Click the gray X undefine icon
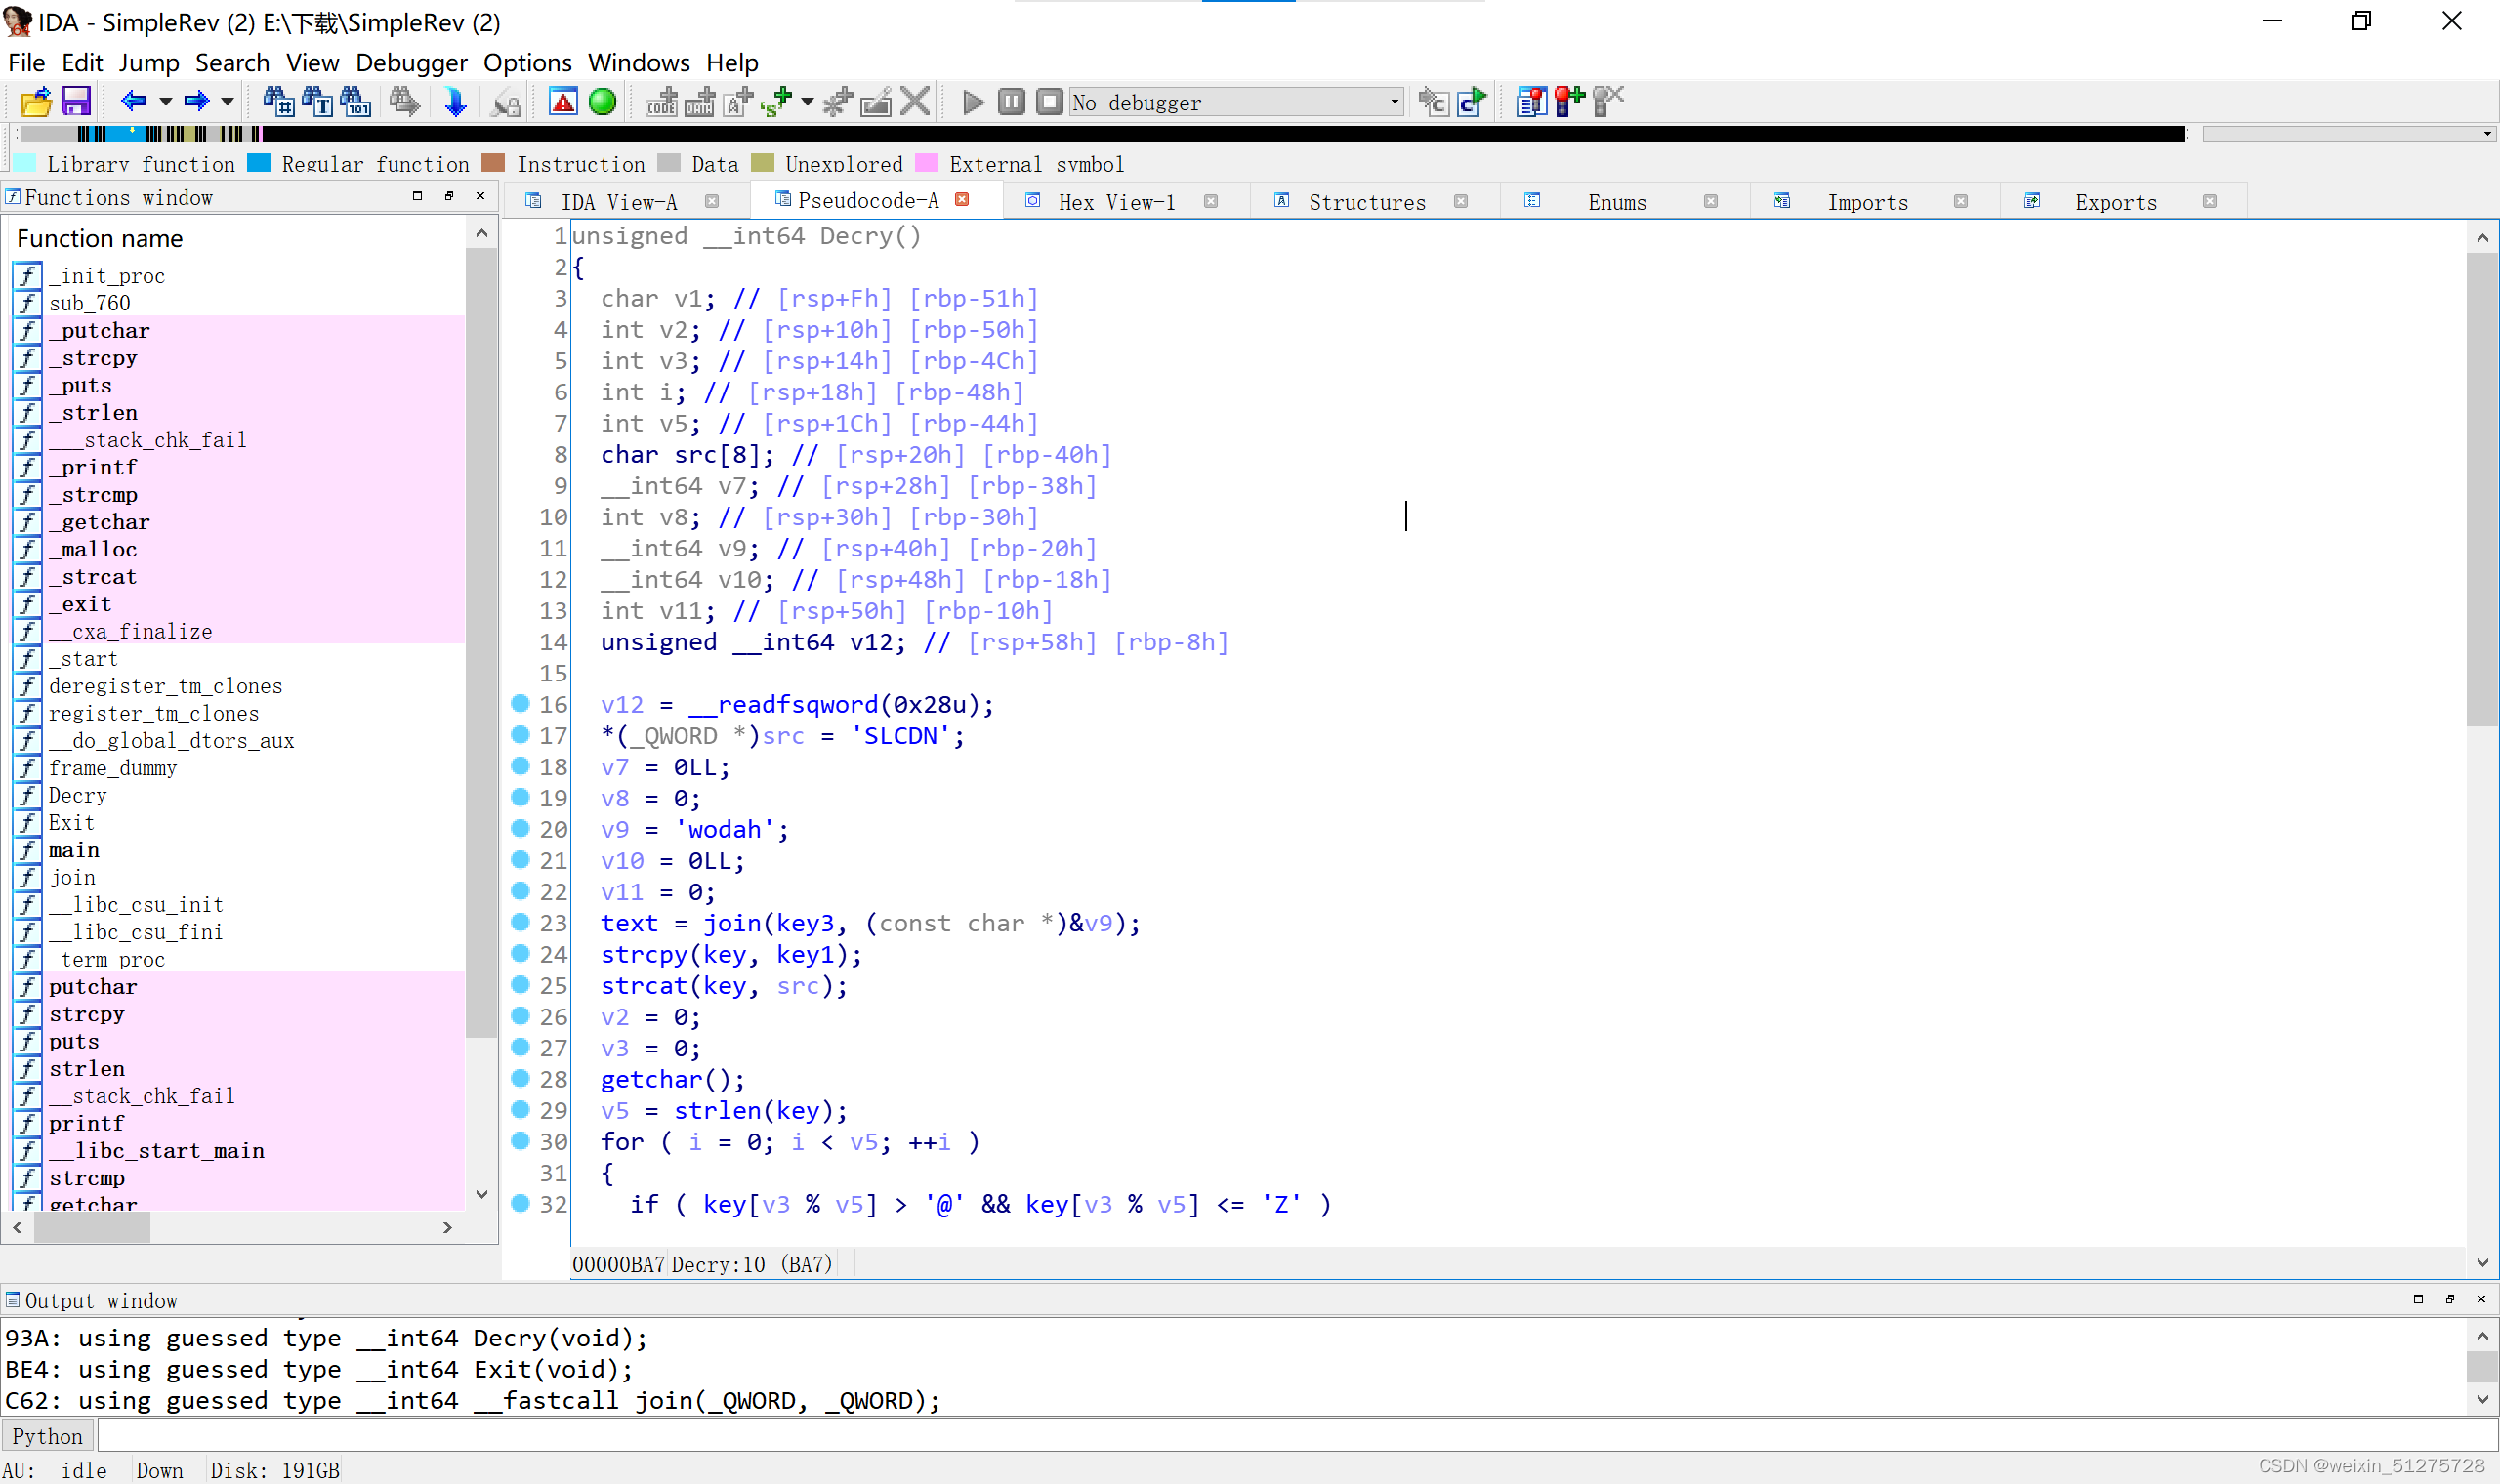This screenshot has height=1484, width=2500. coord(915,102)
